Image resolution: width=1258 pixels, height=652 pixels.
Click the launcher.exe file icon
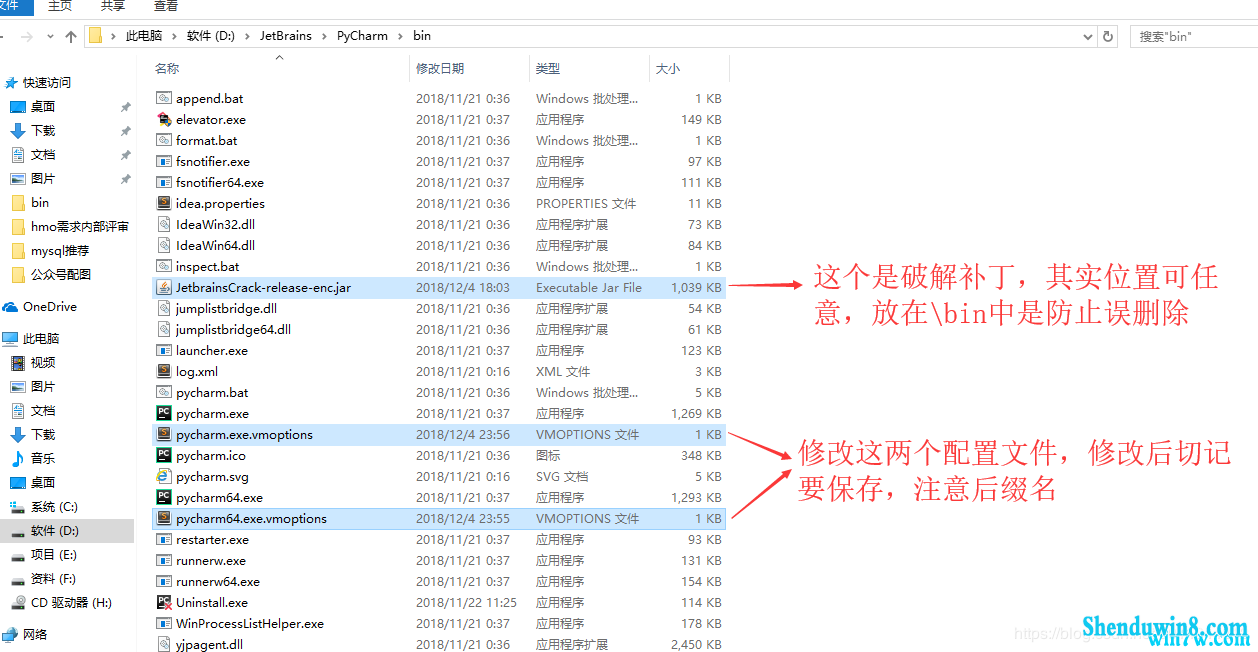click(164, 350)
